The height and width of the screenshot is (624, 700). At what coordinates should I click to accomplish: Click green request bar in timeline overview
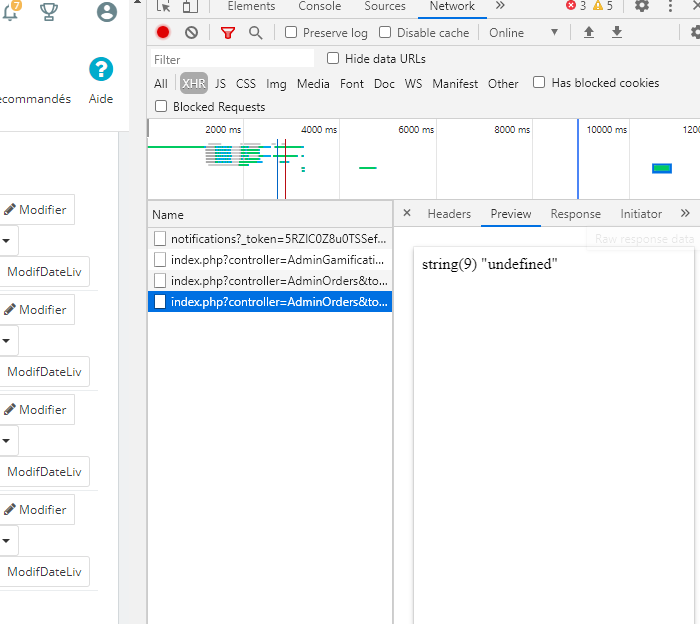tap(662, 168)
